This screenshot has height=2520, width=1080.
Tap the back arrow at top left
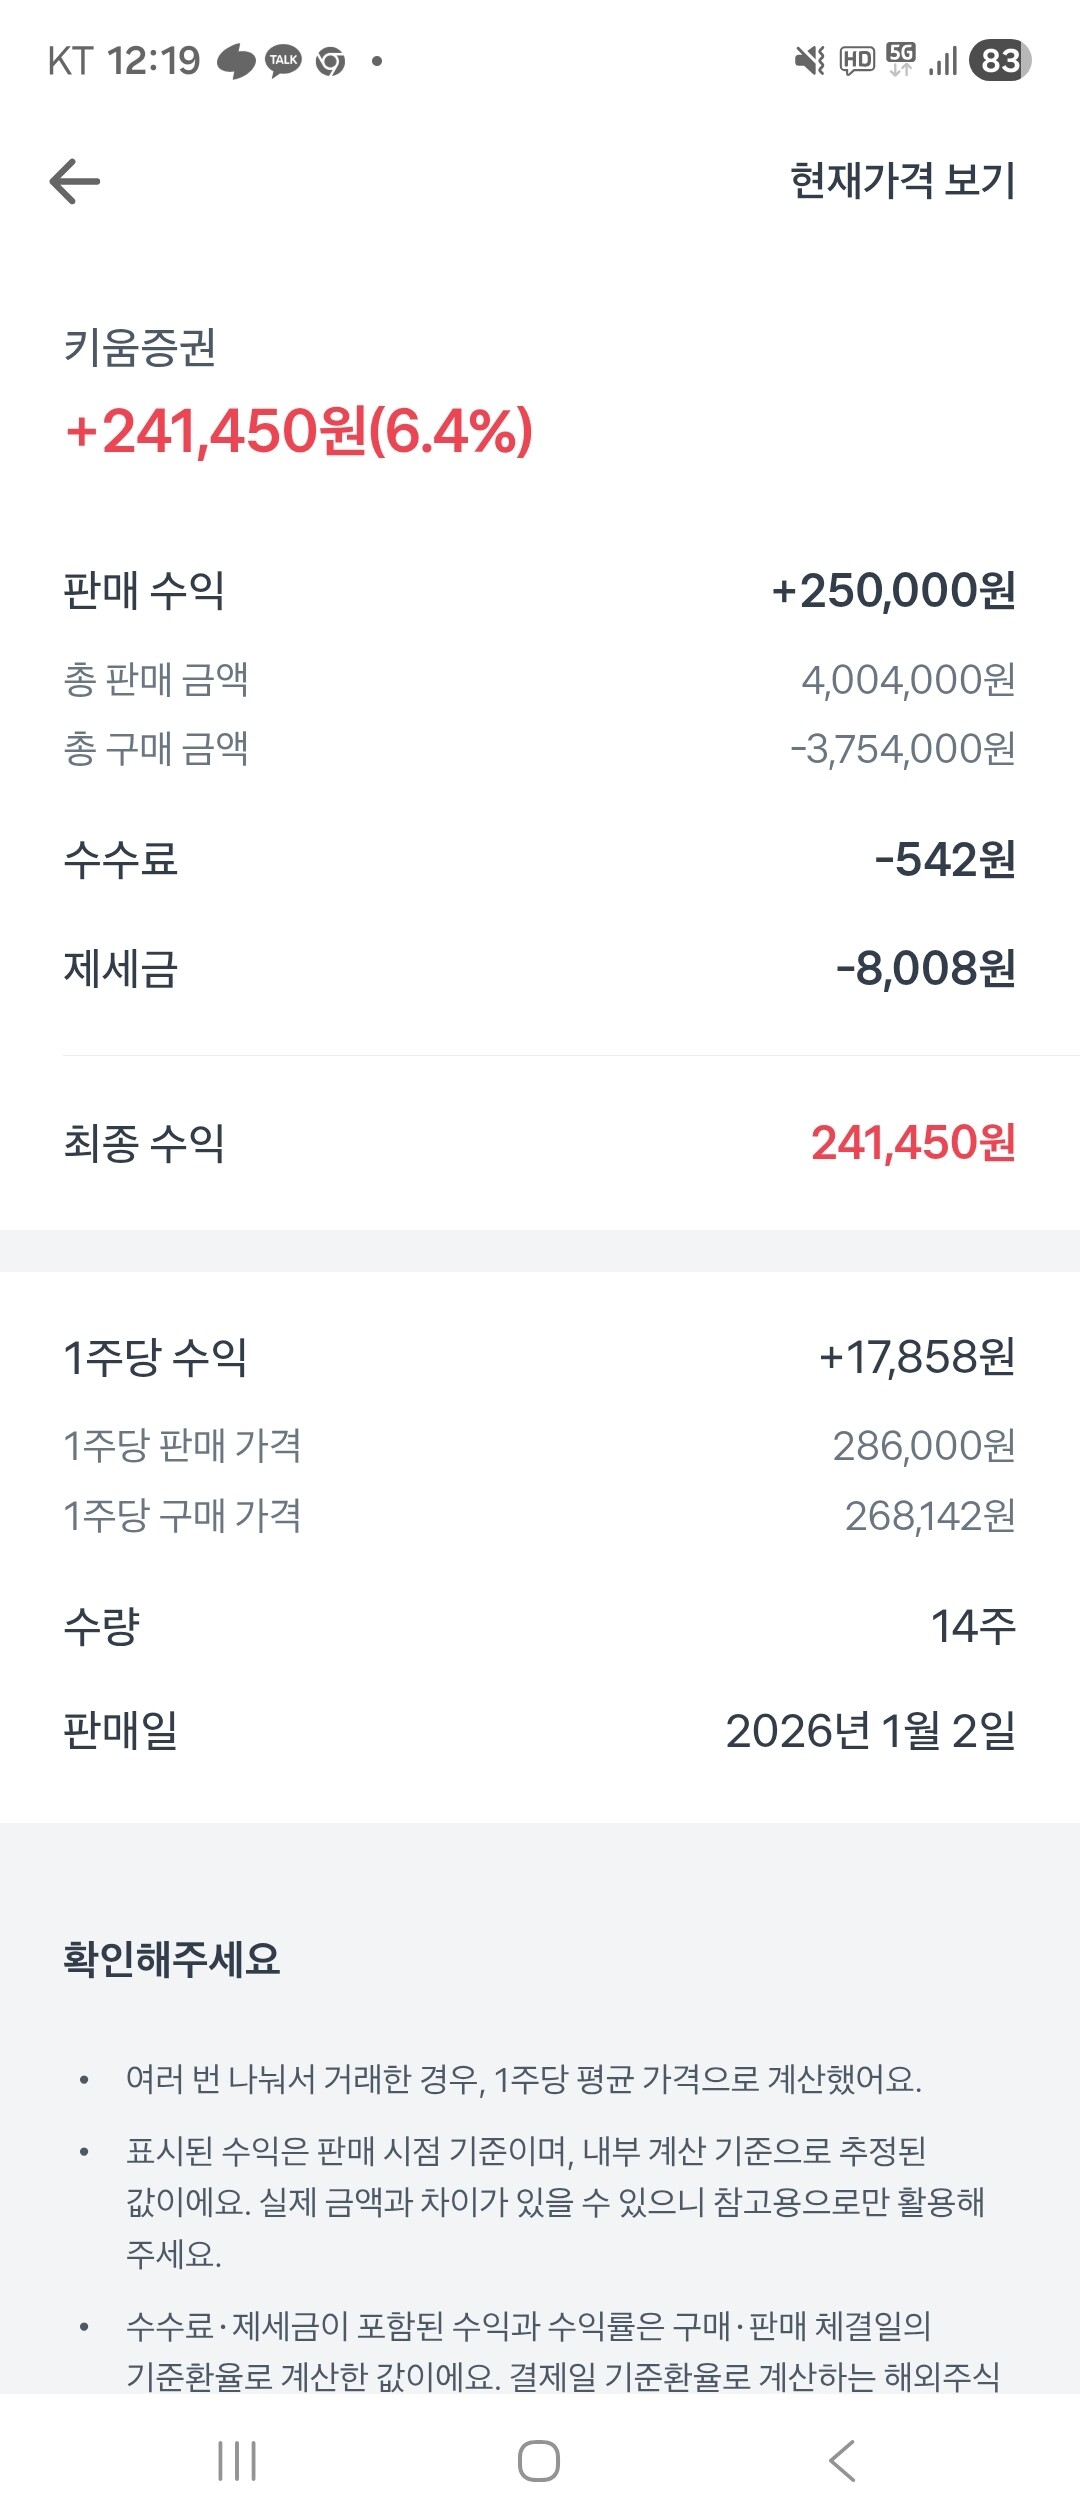pos(75,181)
